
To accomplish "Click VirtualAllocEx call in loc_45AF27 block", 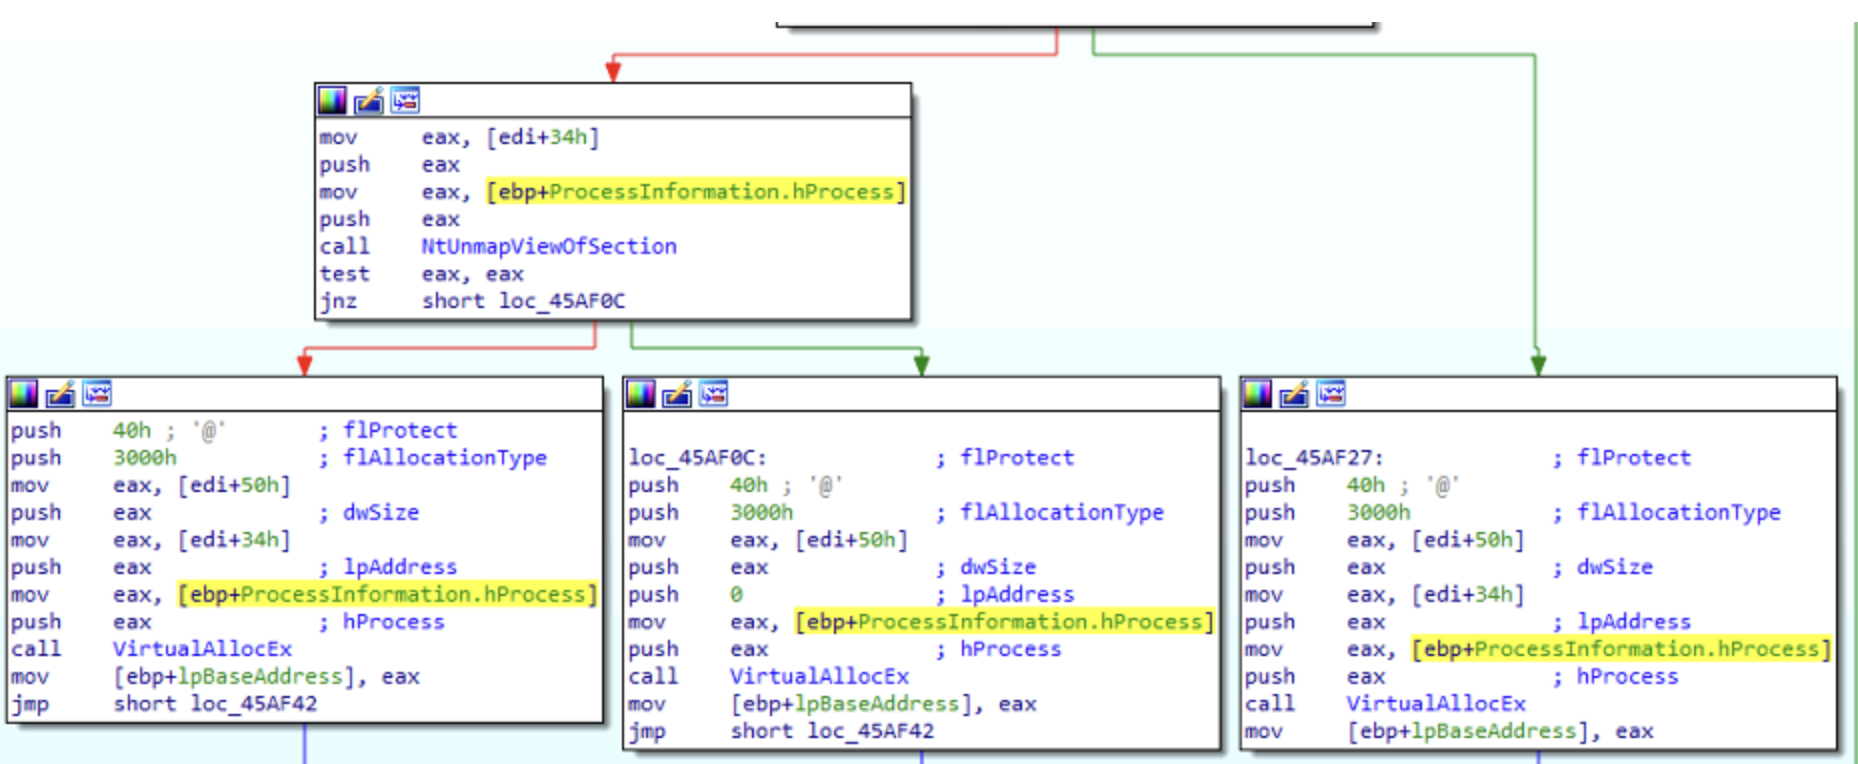I will (1436, 704).
